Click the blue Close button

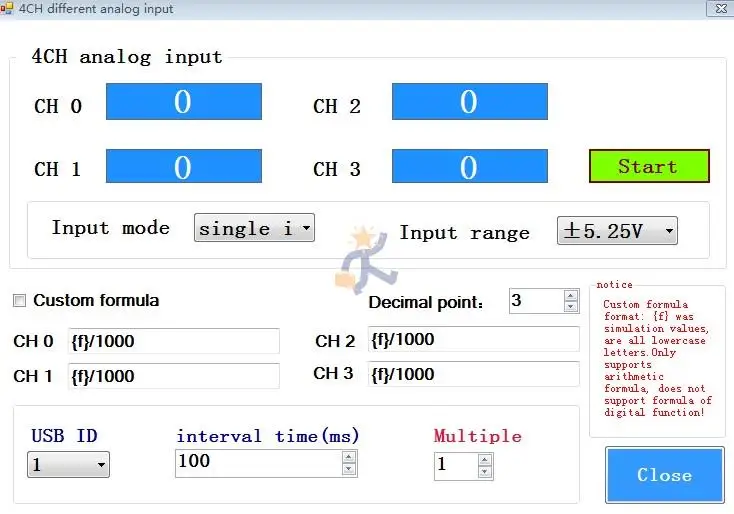[x=665, y=475]
